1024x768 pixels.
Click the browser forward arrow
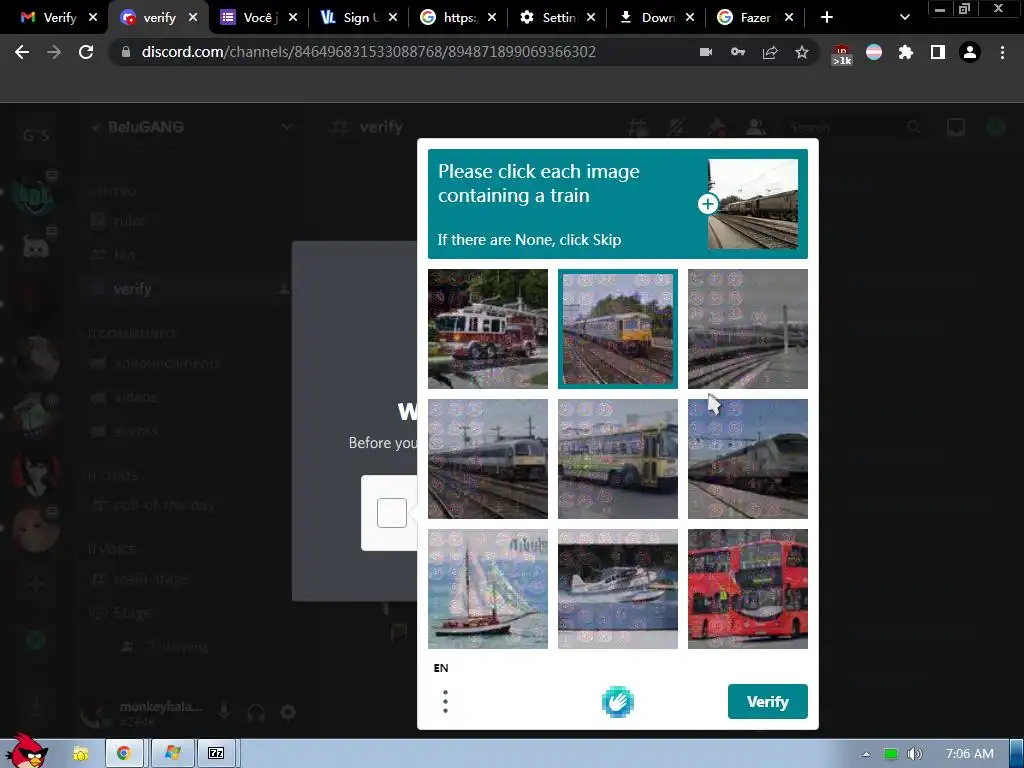[x=54, y=52]
